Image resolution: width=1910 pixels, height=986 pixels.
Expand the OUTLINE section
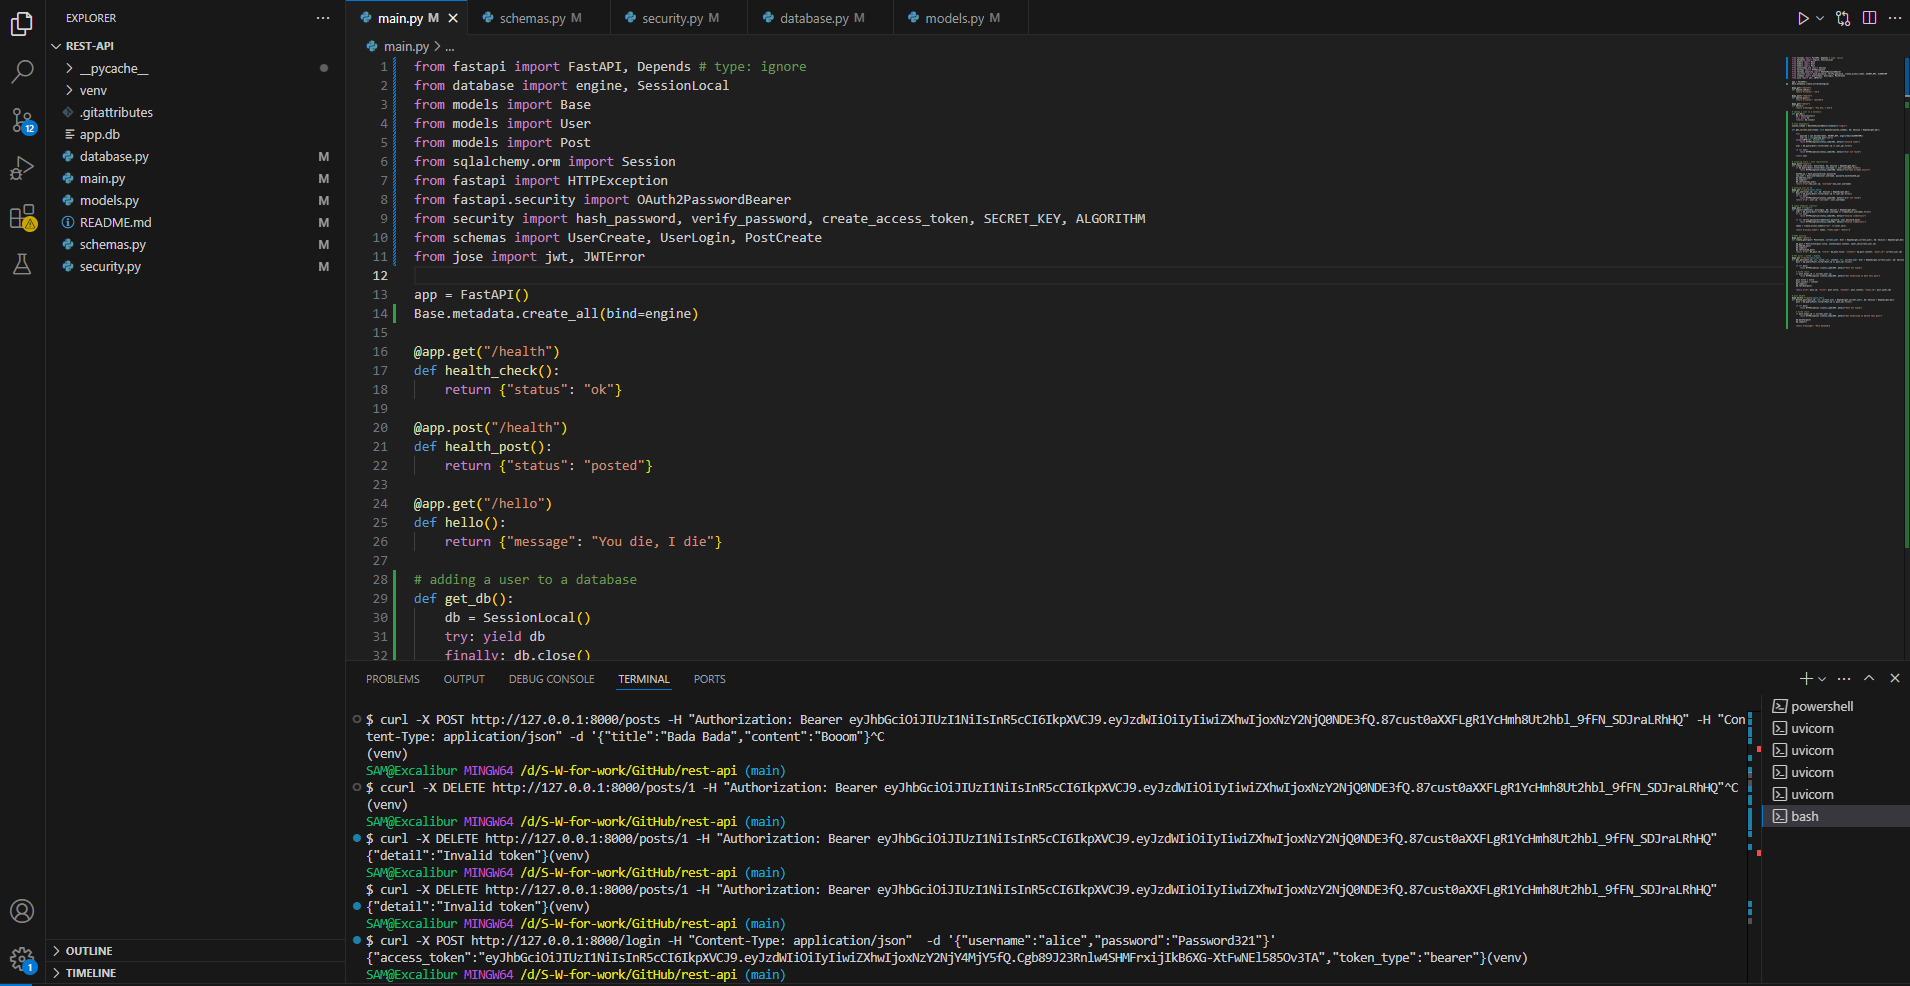(89, 951)
